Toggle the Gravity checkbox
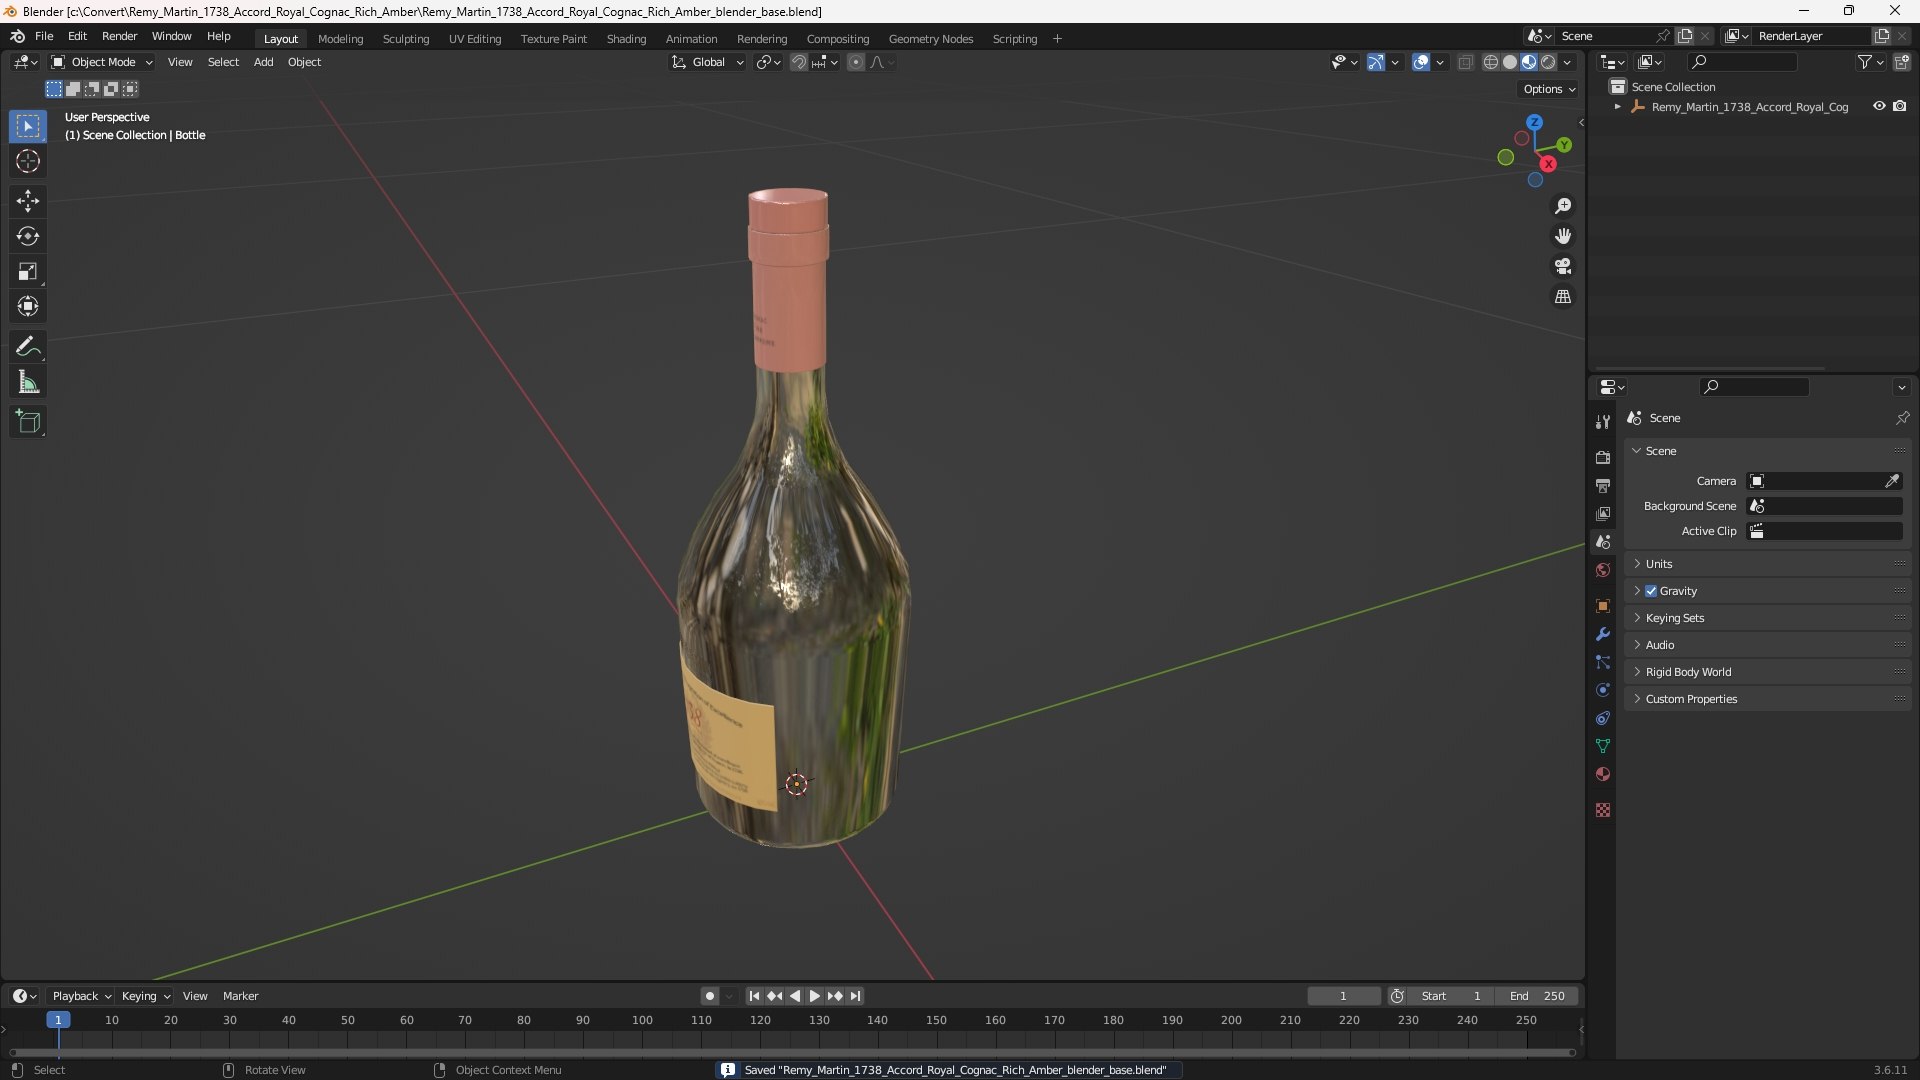 coord(1651,591)
